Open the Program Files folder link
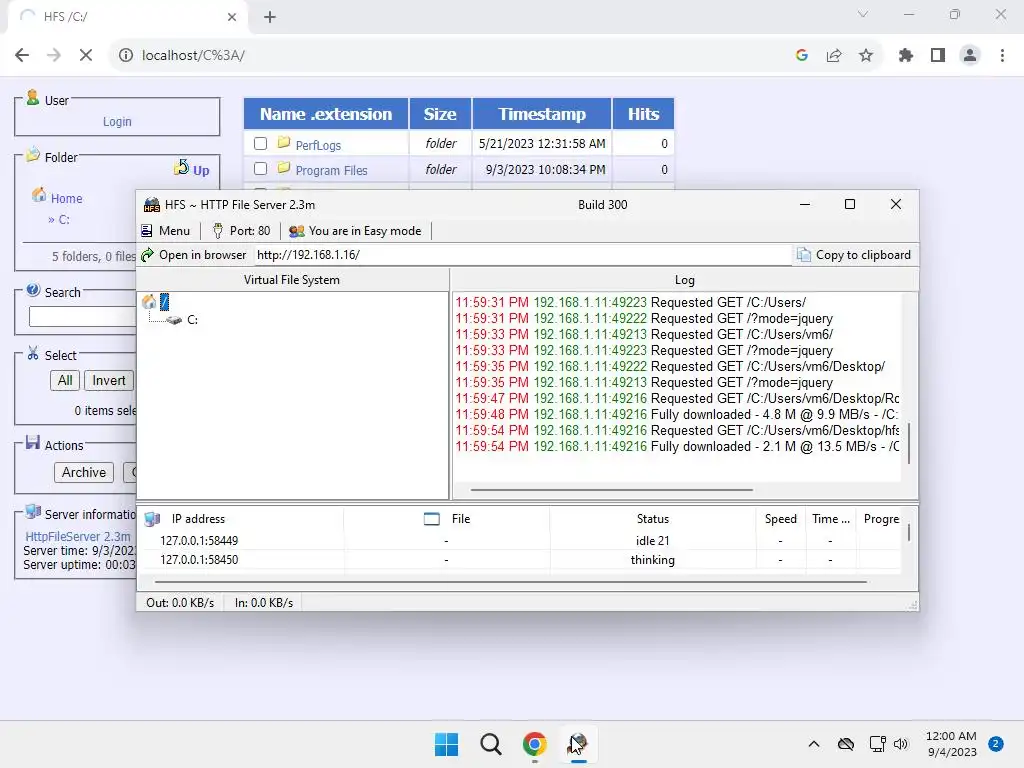Image resolution: width=1024 pixels, height=768 pixels. pyautogui.click(x=331, y=170)
